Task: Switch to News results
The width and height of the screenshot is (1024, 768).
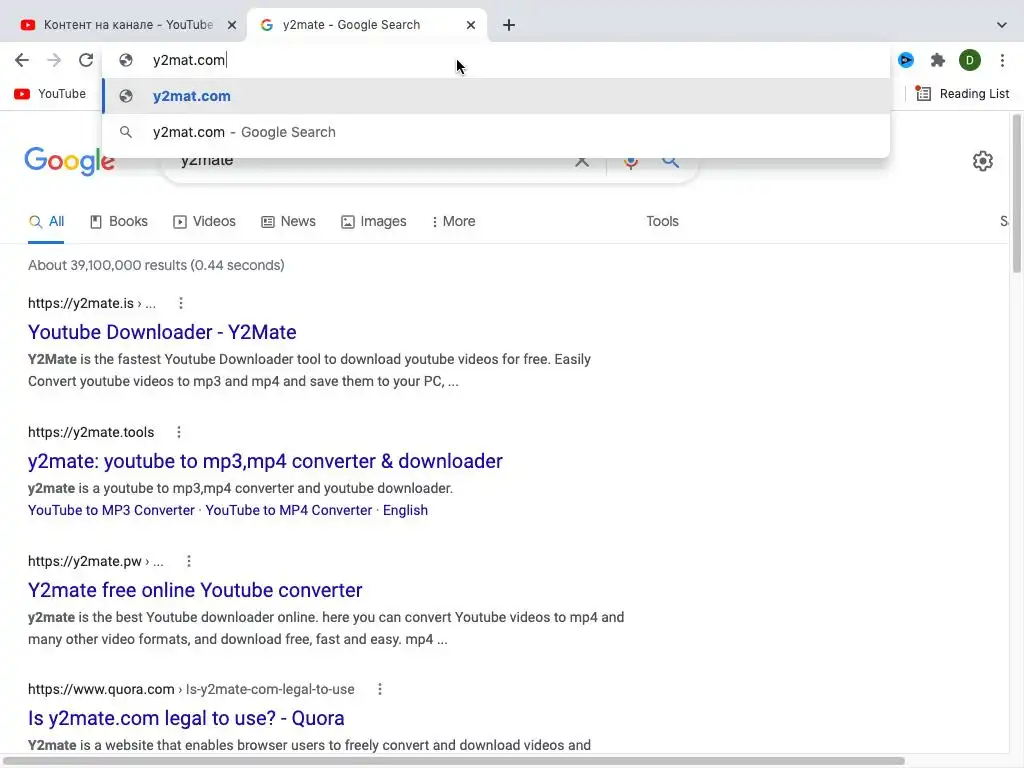Action: [289, 221]
